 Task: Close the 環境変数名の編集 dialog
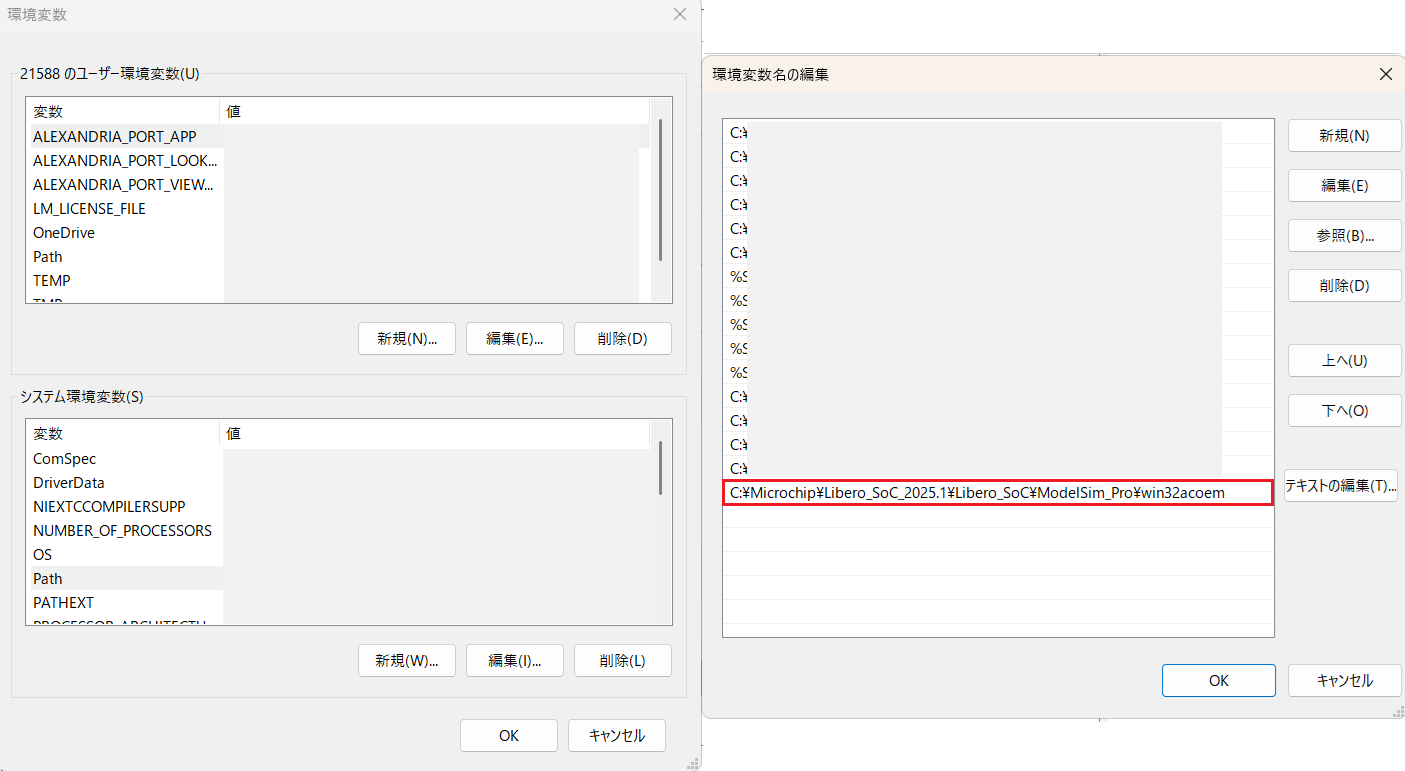pyautogui.click(x=1385, y=74)
